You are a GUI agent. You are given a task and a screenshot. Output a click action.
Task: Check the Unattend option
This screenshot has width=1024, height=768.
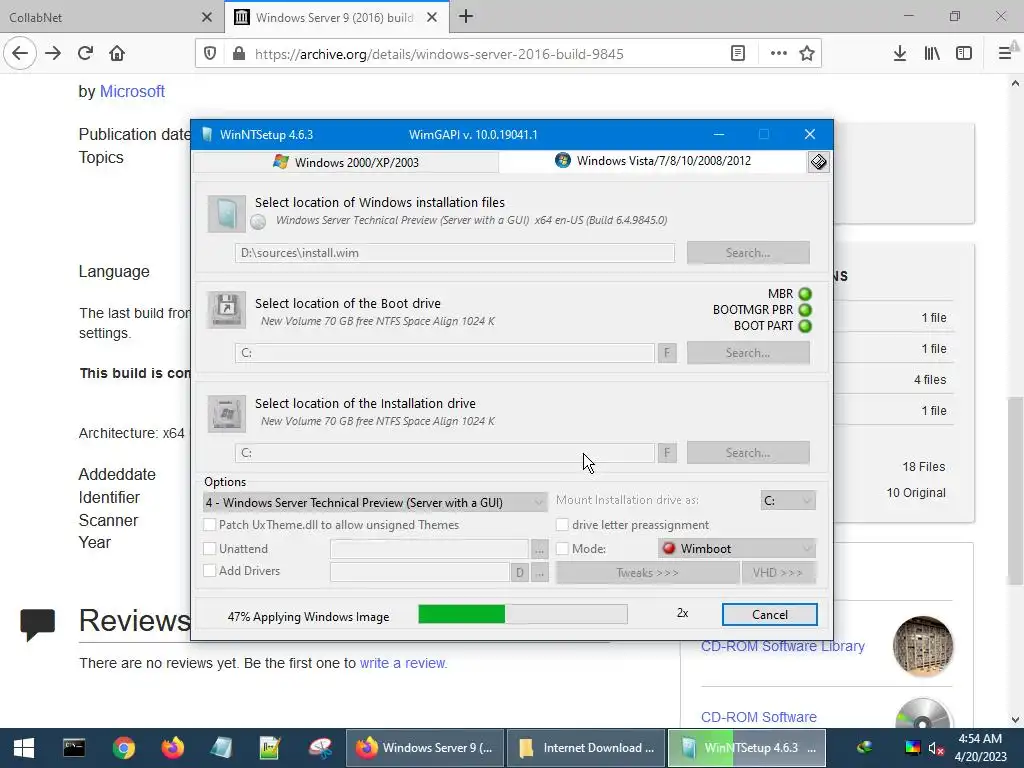click(210, 549)
